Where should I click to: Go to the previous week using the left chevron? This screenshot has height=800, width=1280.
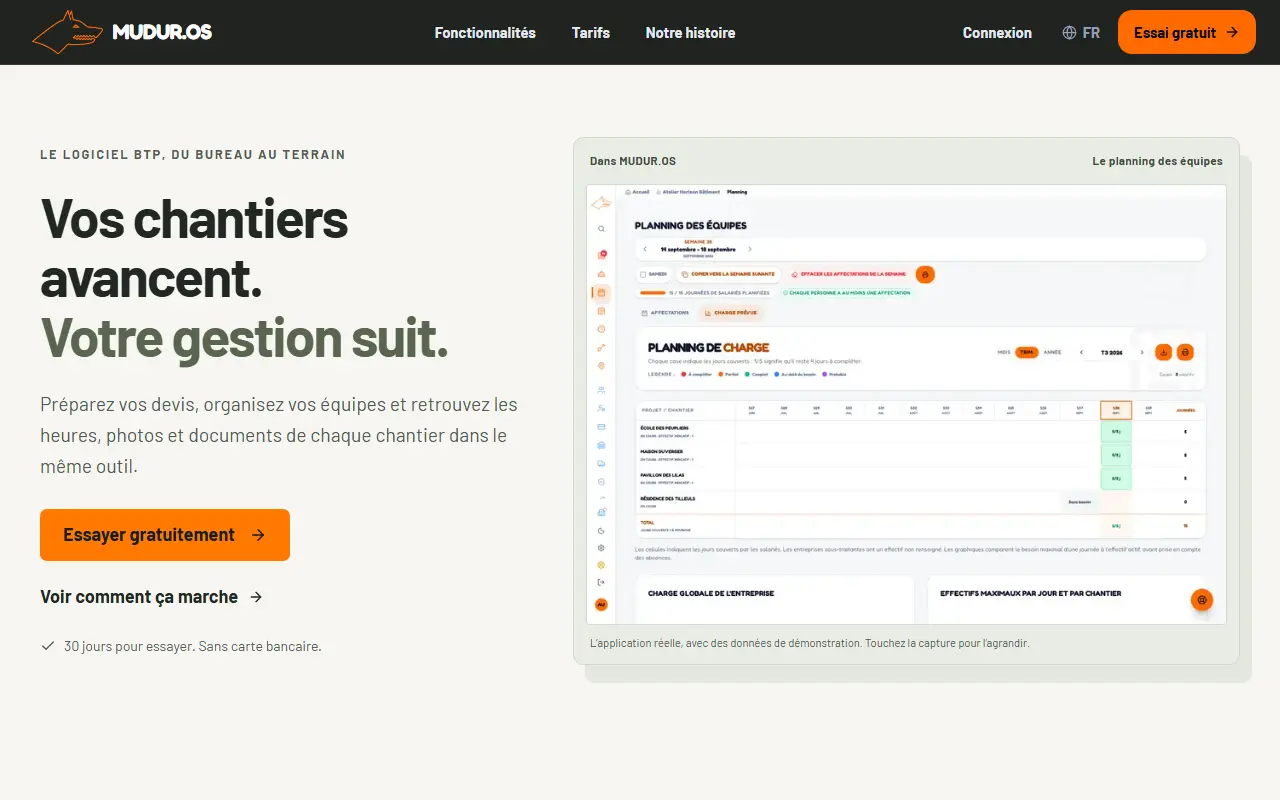(x=645, y=249)
